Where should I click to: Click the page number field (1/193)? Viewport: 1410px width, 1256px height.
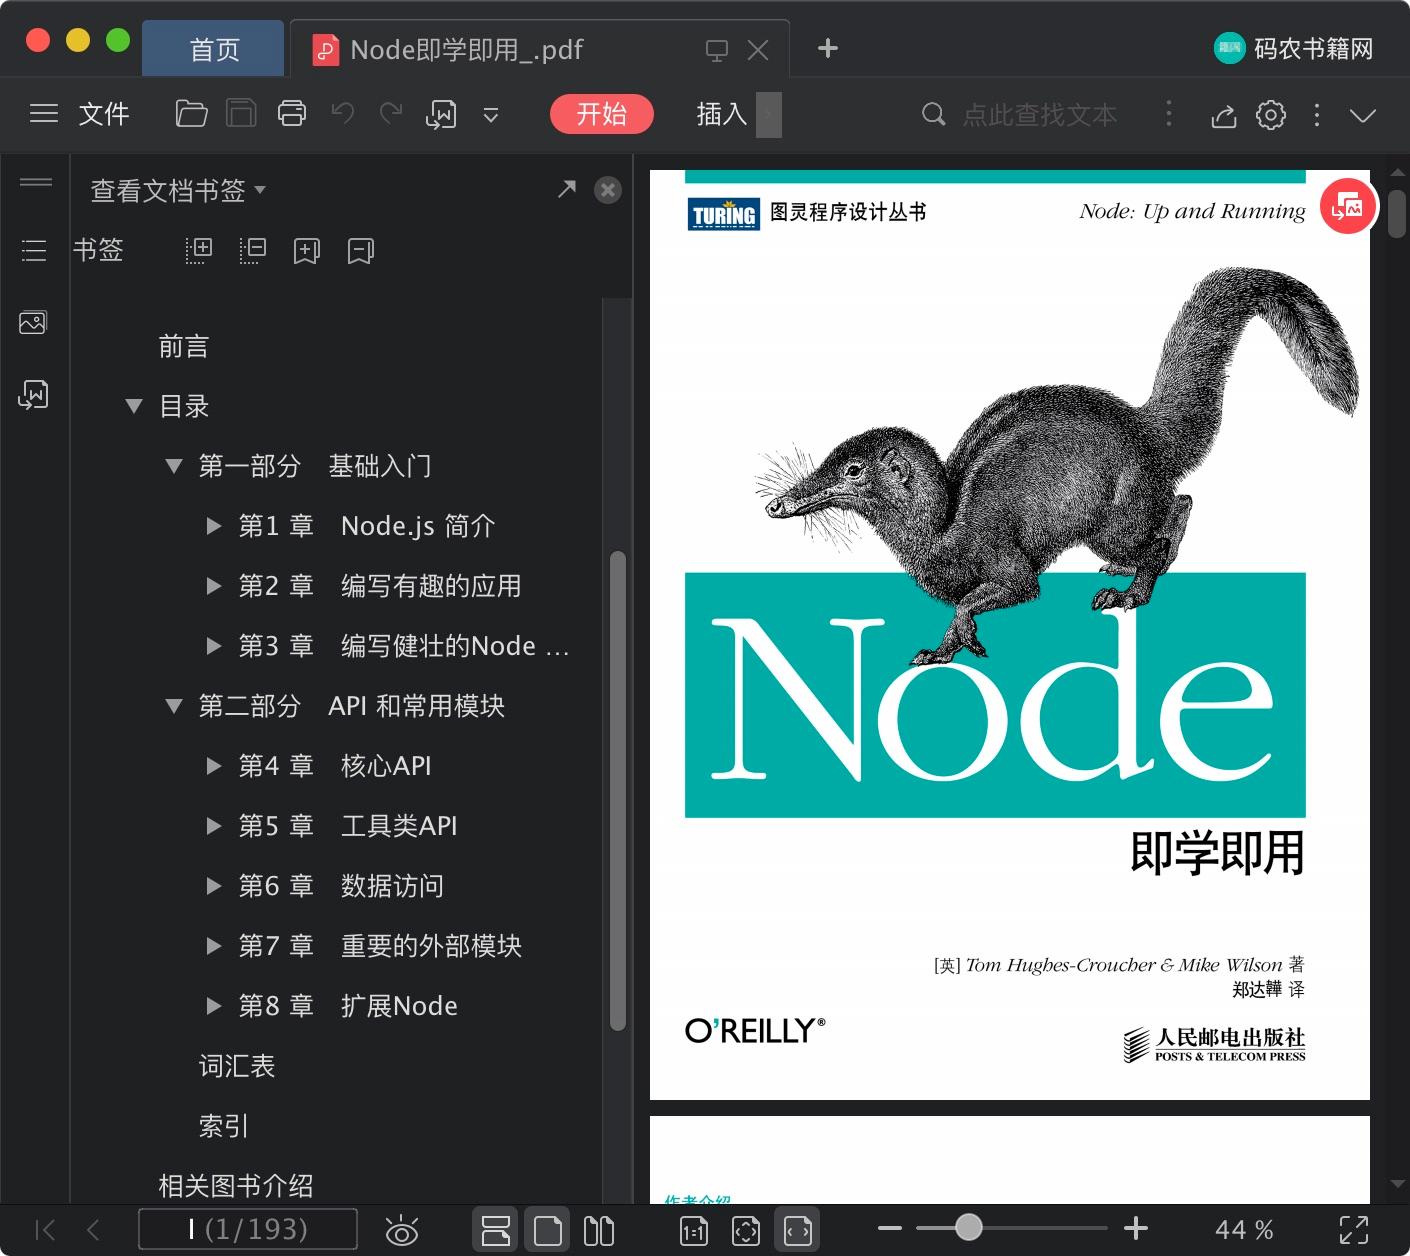247,1229
